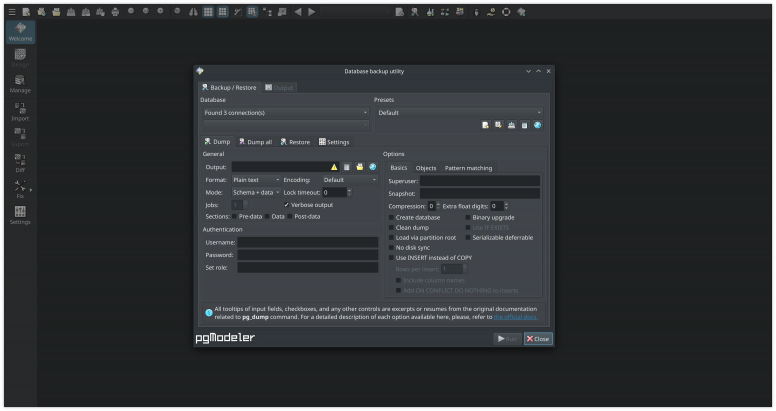This screenshot has height=411, width=776.
Task: Browse output file with folder icon
Action: click(360, 167)
